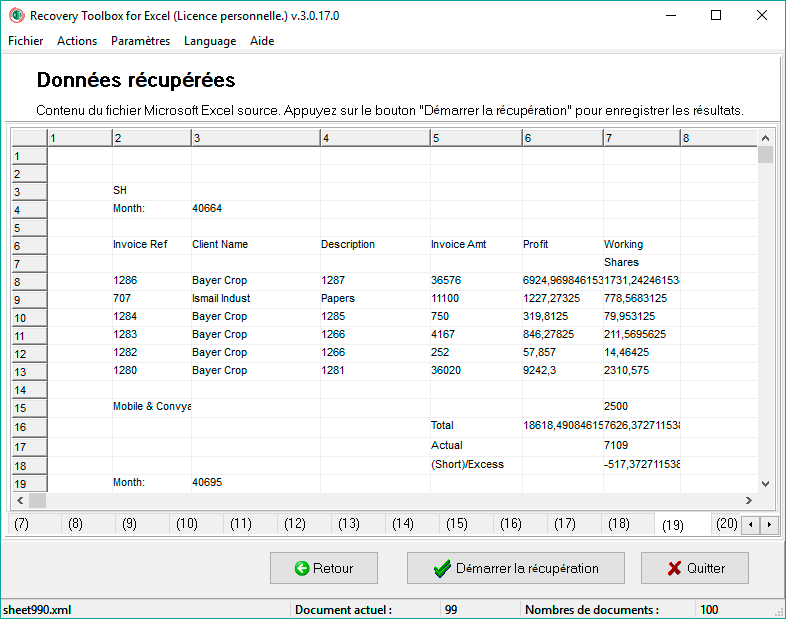Click the horizontal scrollbar left arrow

20,500
